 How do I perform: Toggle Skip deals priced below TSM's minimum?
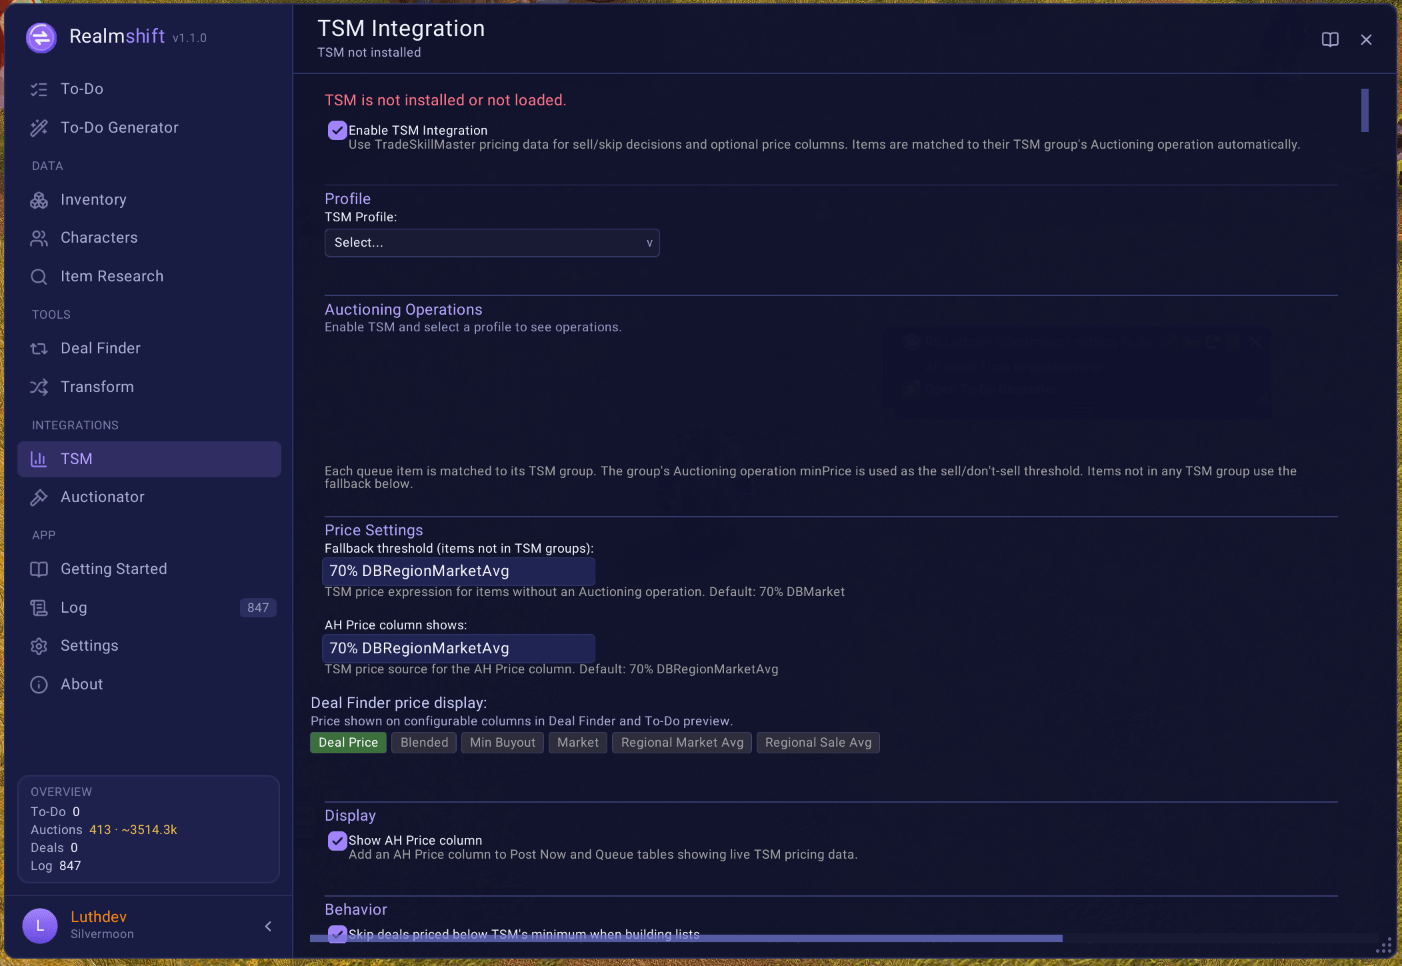coord(337,934)
